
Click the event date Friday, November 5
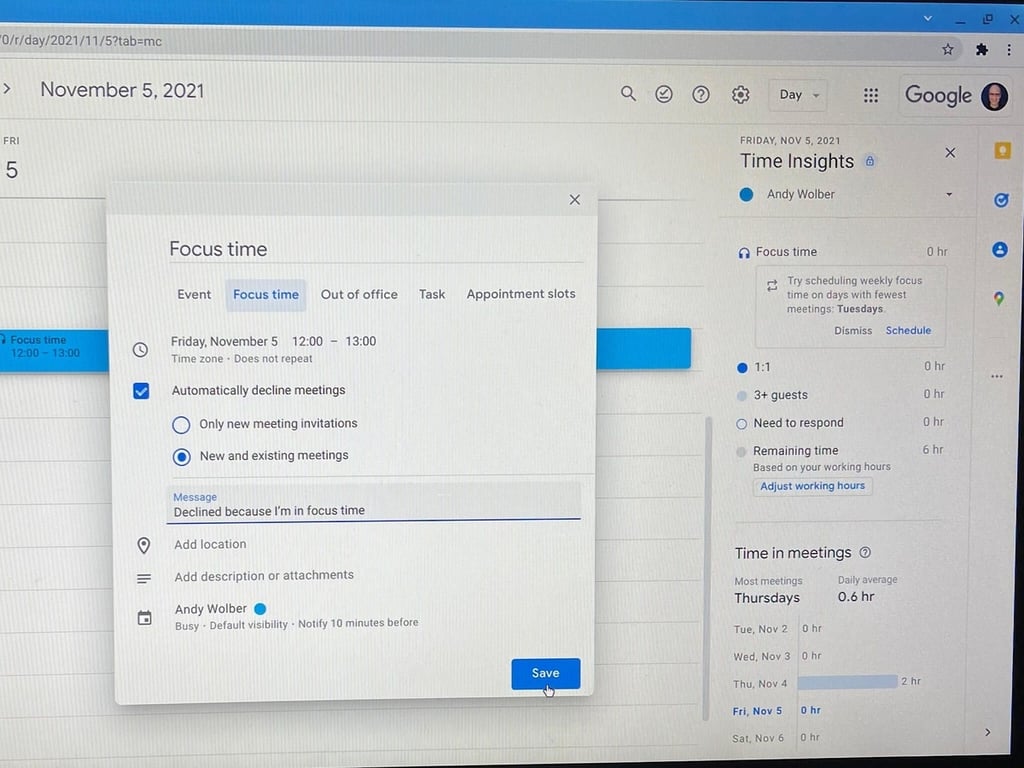224,342
